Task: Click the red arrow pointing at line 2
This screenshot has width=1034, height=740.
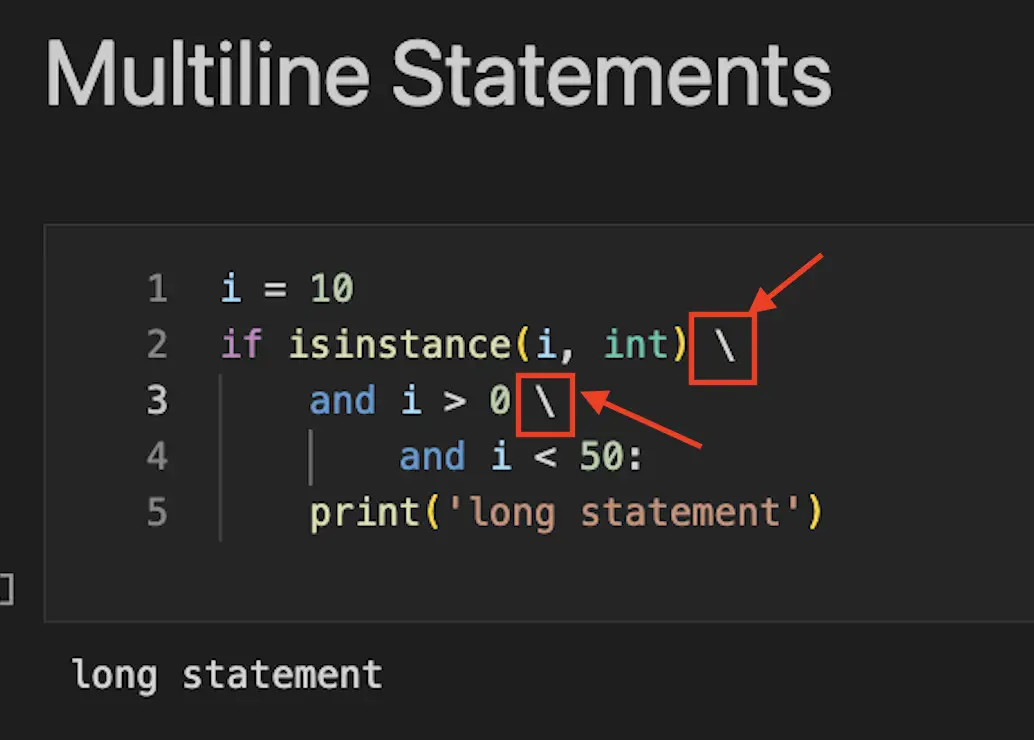Action: tap(786, 282)
